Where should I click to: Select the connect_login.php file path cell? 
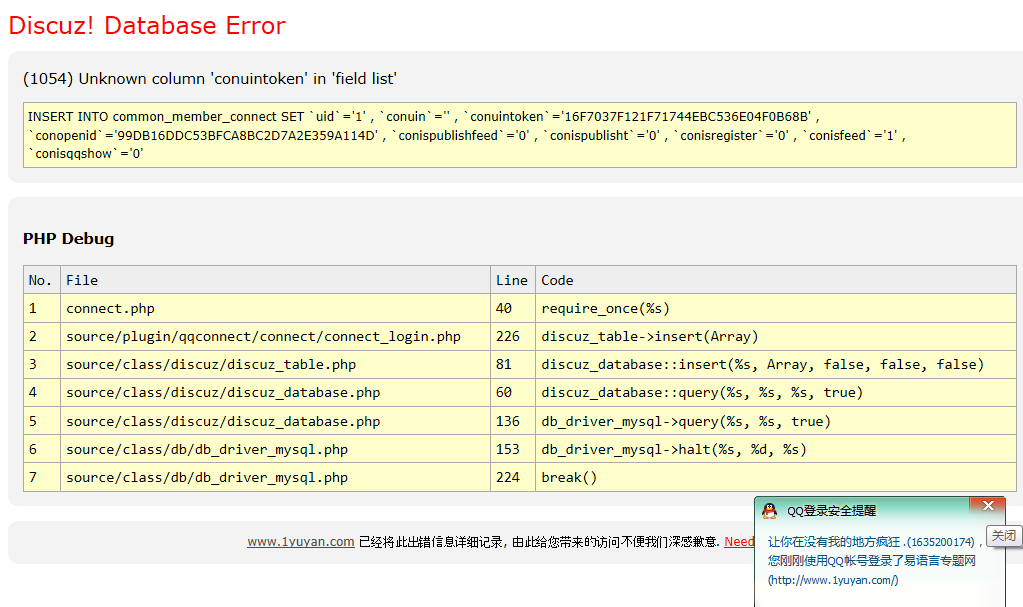263,337
